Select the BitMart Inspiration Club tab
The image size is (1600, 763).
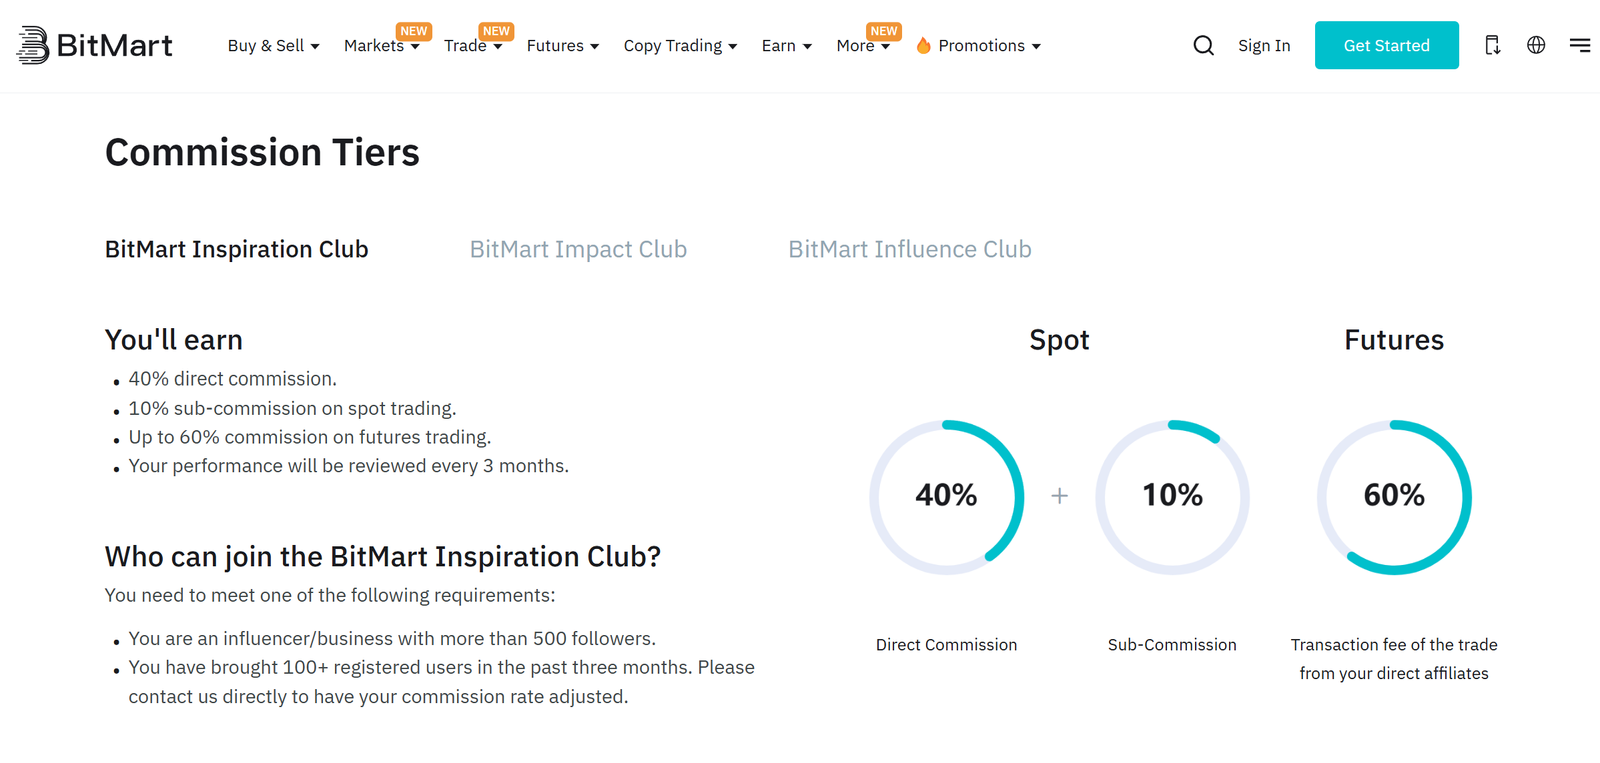(236, 249)
